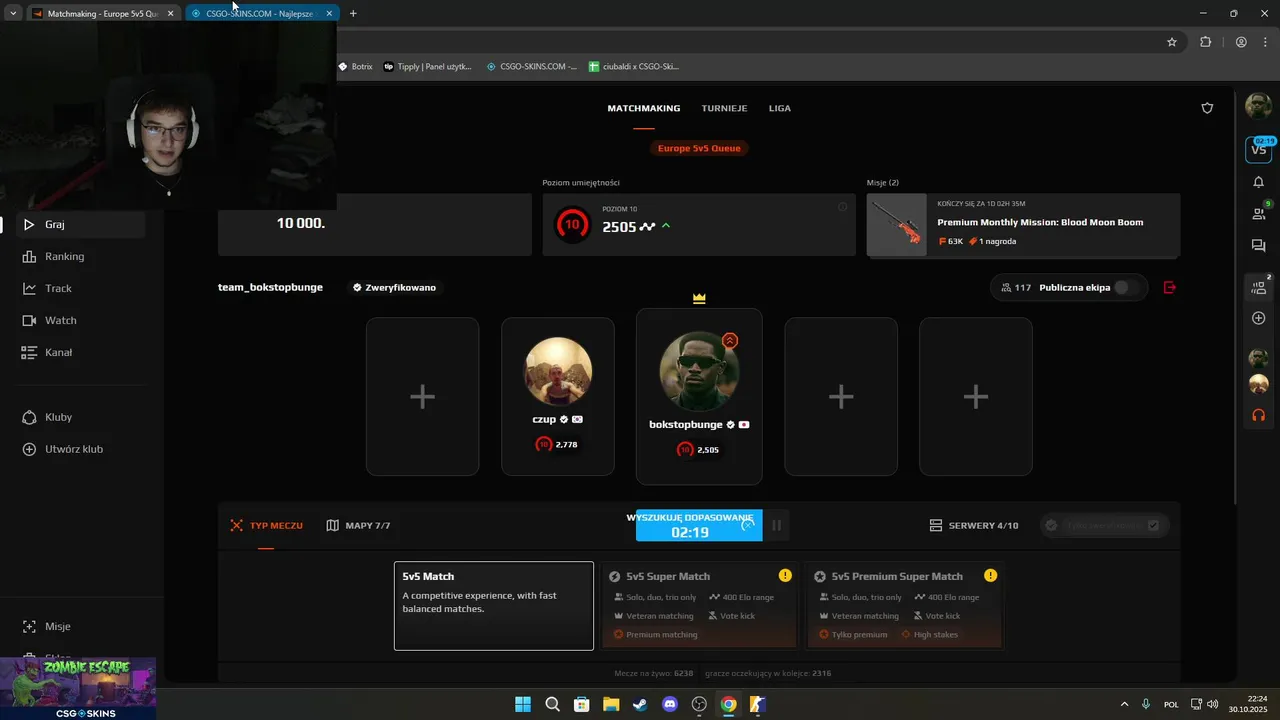
Task: Click the empty slot right of bokstopbunge
Action: pos(841,397)
